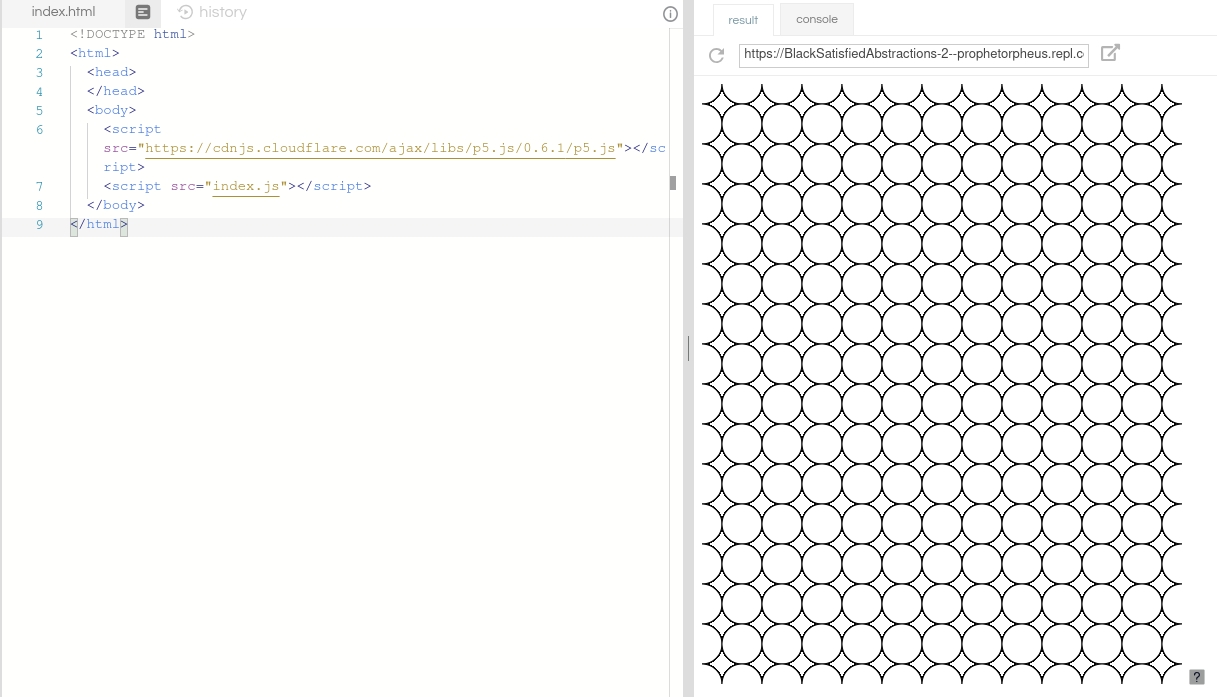Click the history text label
Image resolution: width=1217 pixels, height=697 pixels.
click(223, 12)
